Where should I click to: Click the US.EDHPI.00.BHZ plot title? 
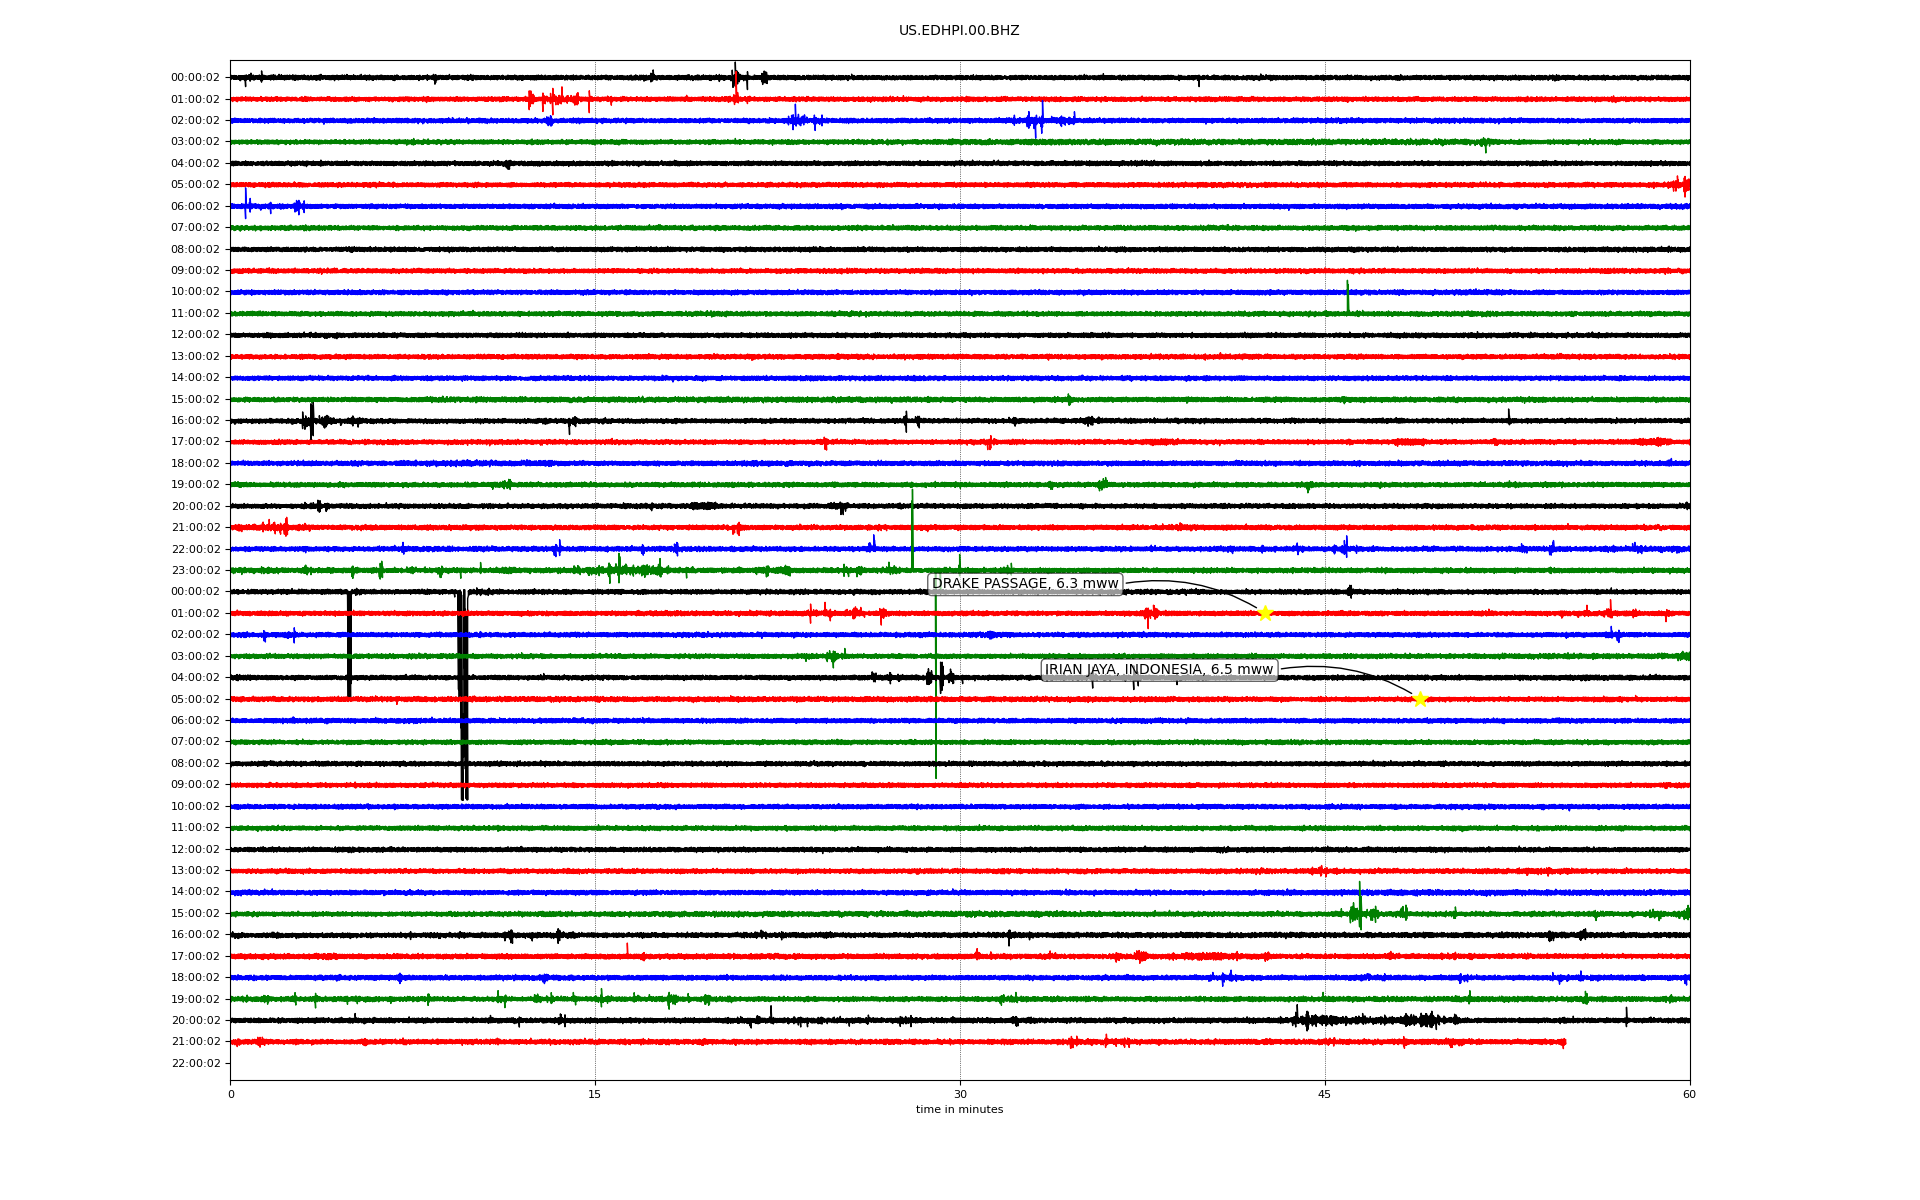[959, 31]
